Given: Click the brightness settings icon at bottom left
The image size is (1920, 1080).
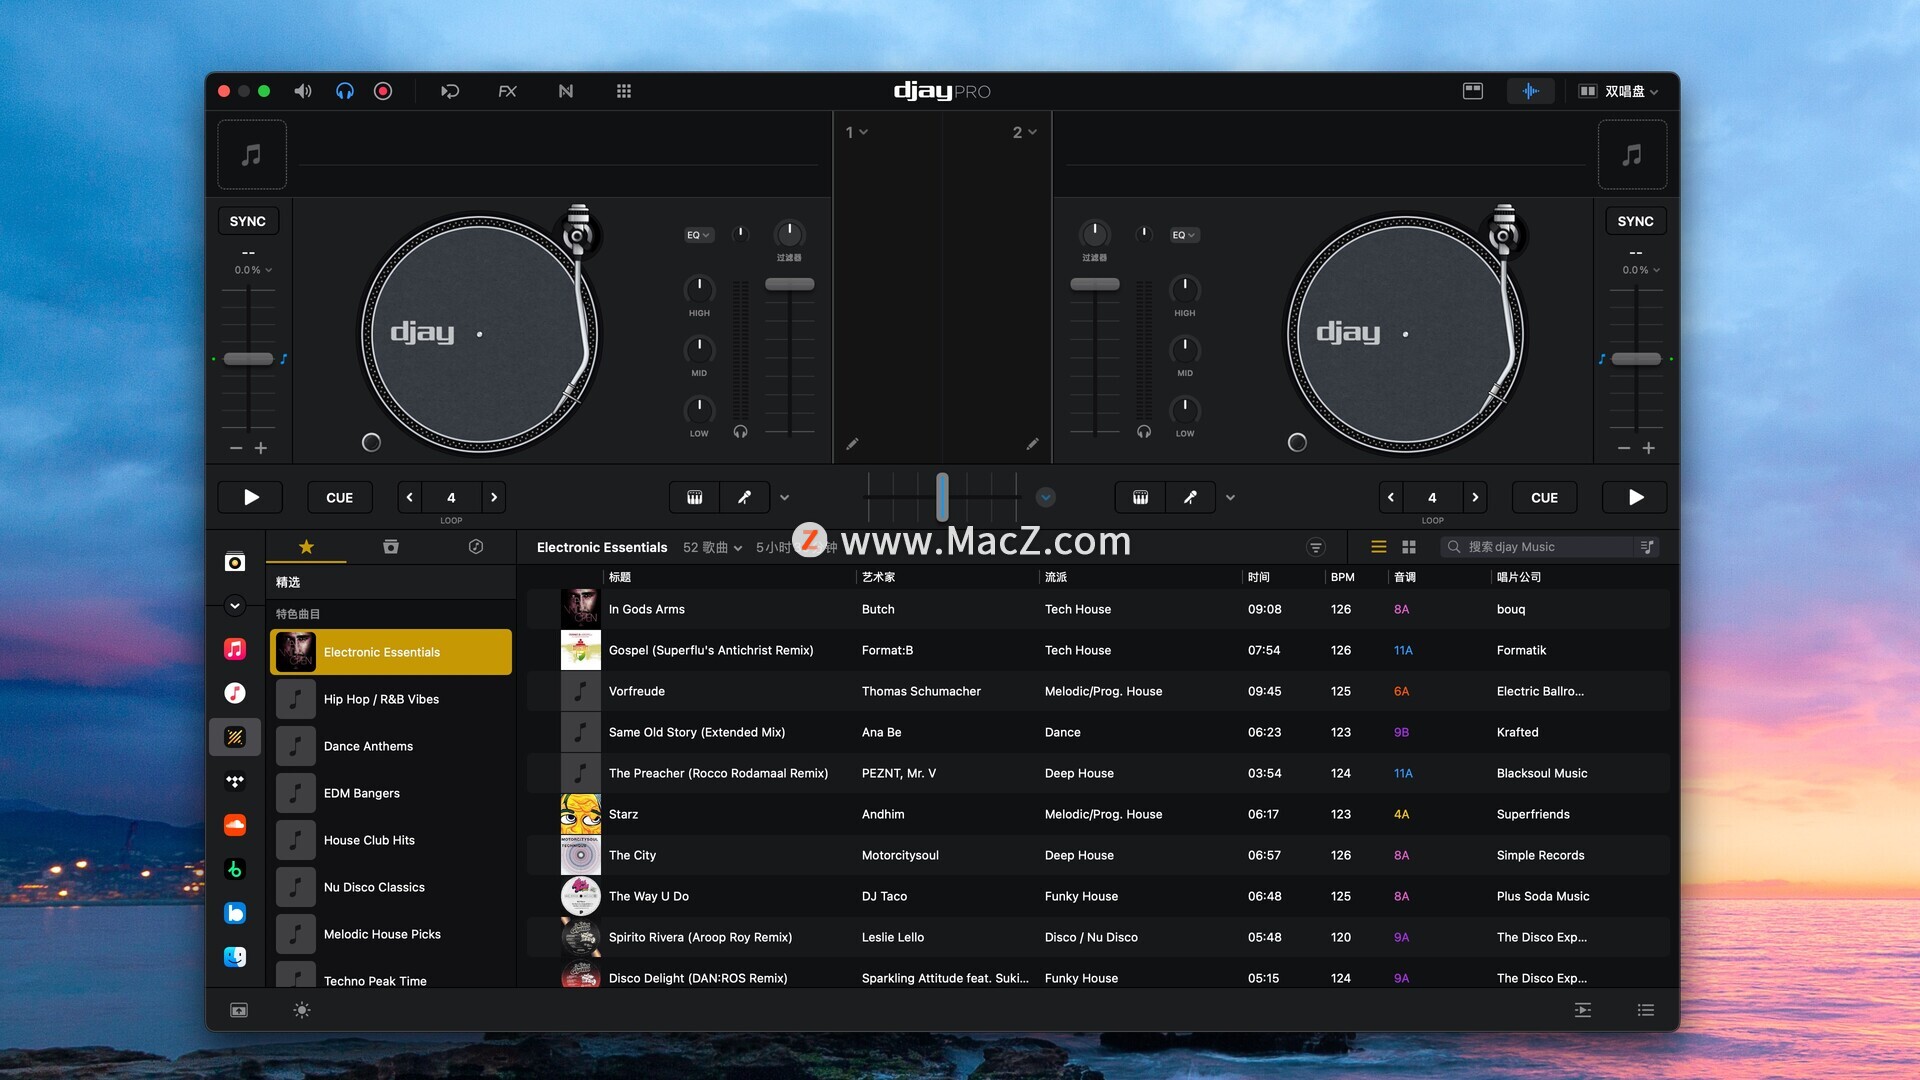Looking at the screenshot, I should [302, 1010].
